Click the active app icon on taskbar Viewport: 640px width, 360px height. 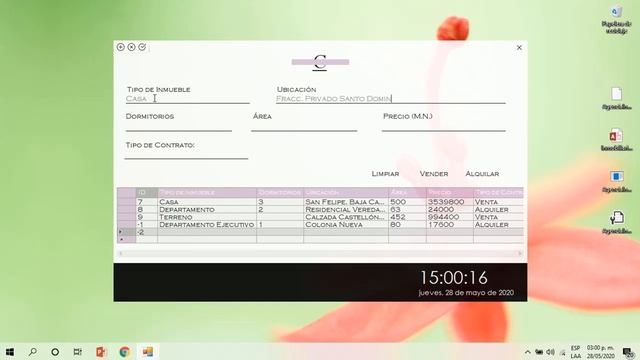pos(148,351)
